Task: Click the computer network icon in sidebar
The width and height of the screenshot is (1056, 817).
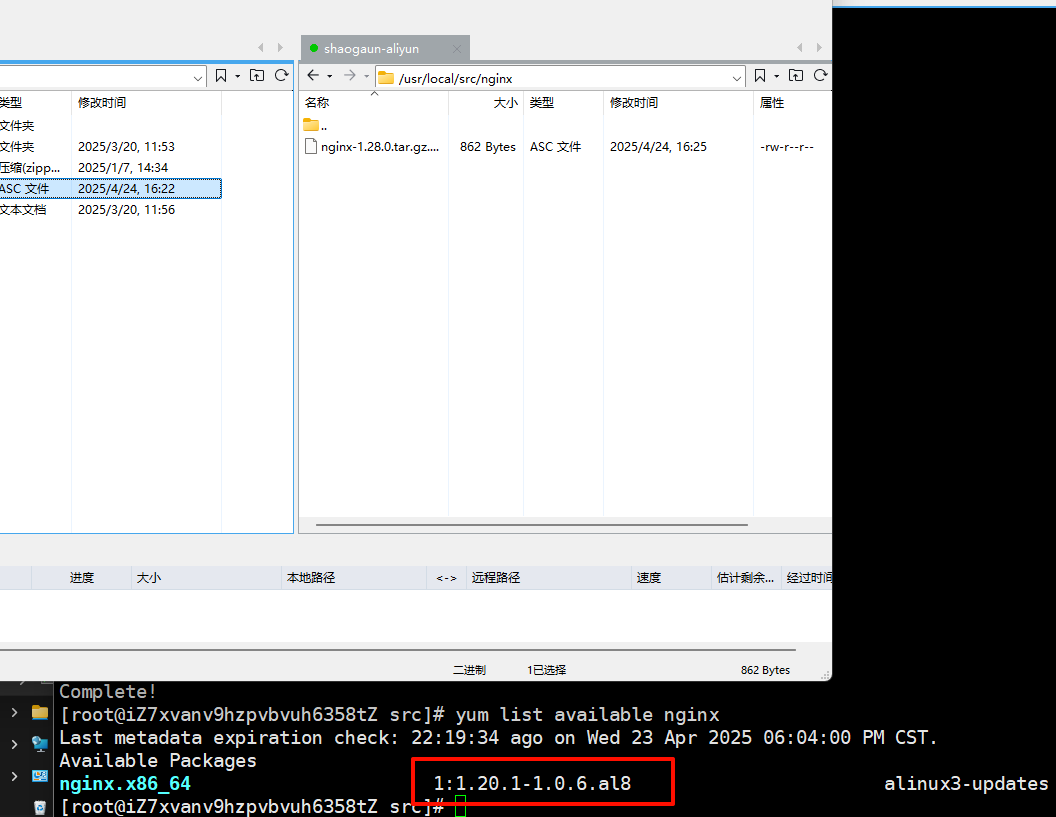Action: [40, 744]
